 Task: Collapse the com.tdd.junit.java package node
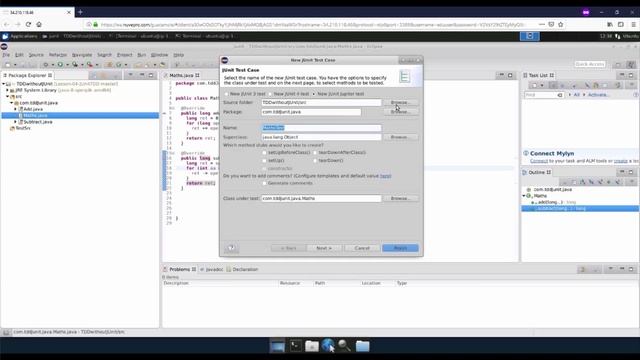(11, 103)
